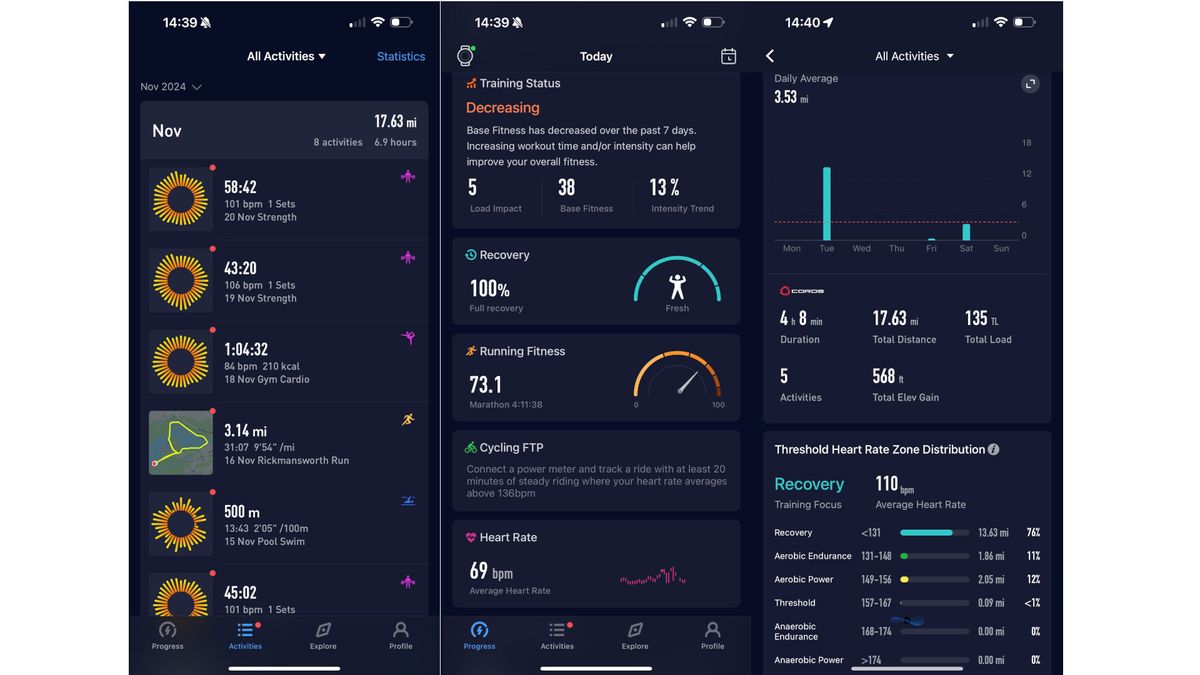Screen dimensions: 1200x675
Task: Open All Activities dropdown on activities list
Action: tap(287, 56)
